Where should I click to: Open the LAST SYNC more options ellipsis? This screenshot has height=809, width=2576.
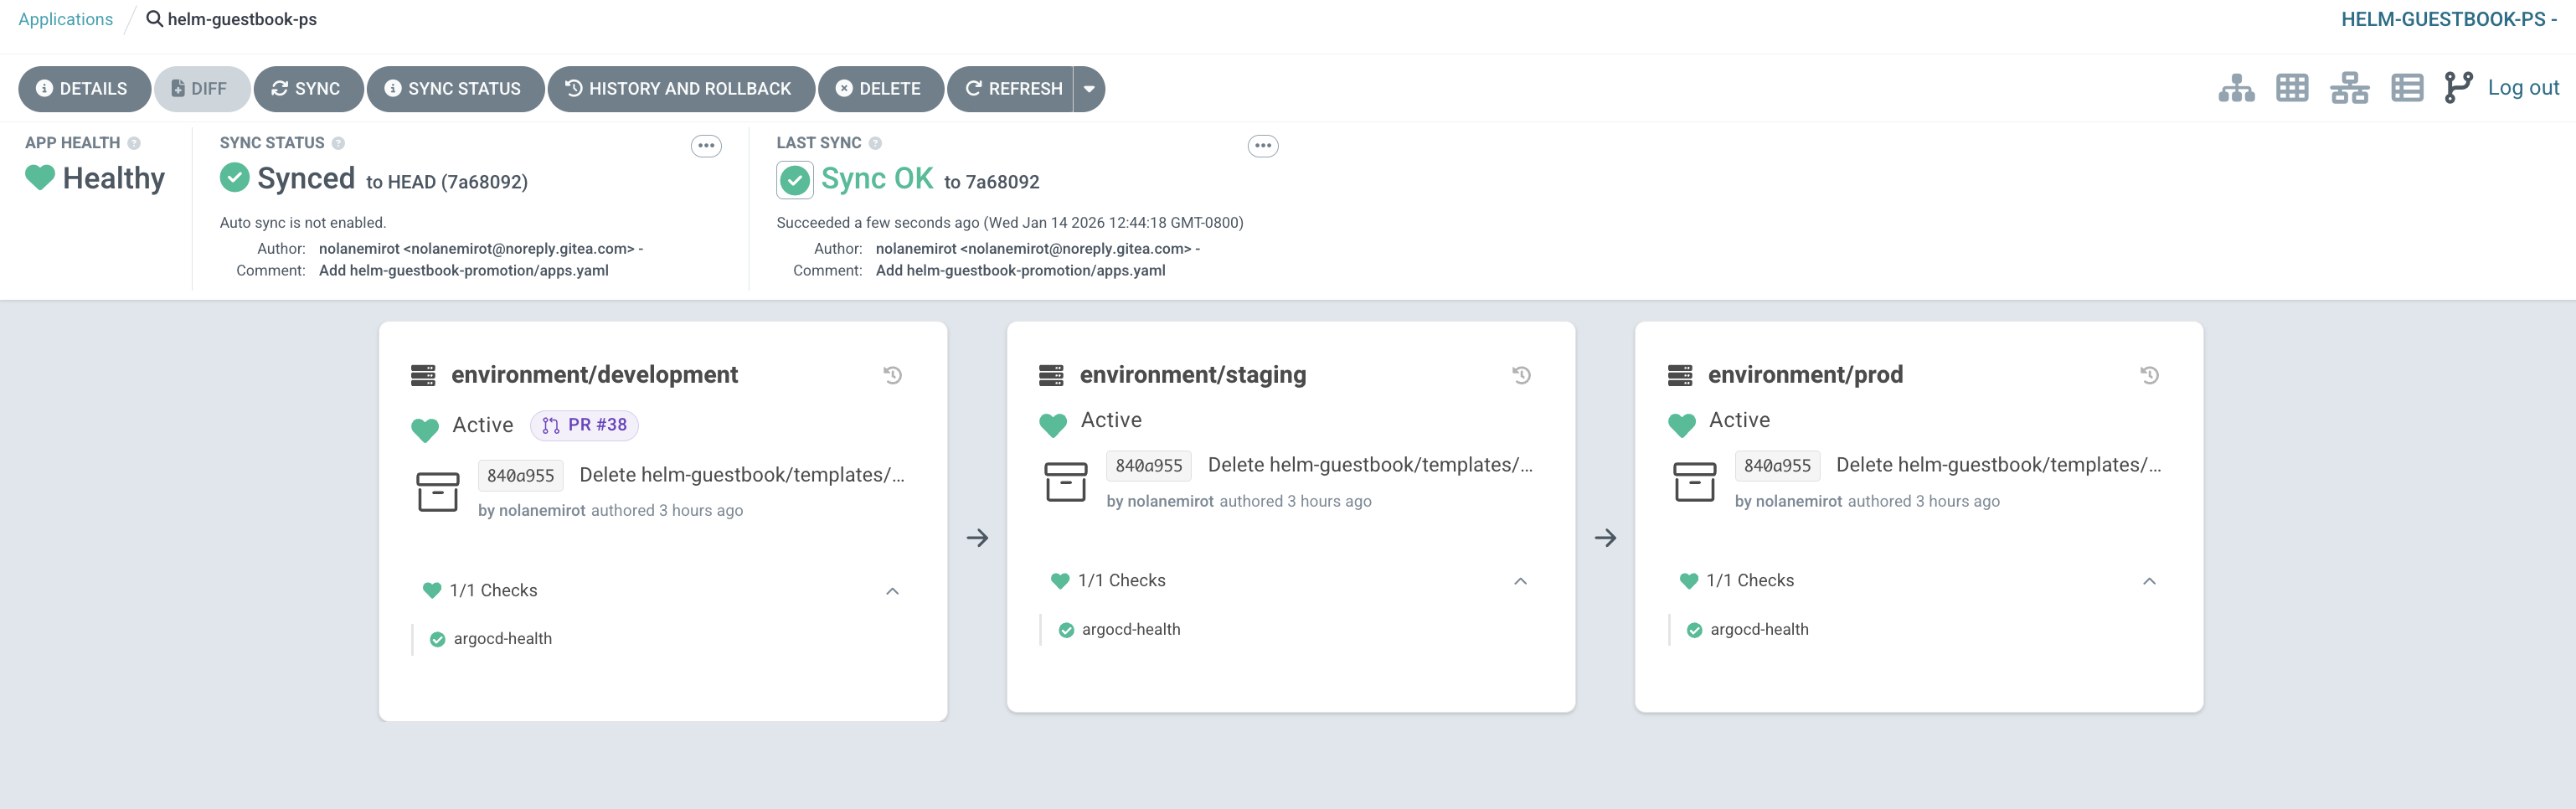[1263, 146]
